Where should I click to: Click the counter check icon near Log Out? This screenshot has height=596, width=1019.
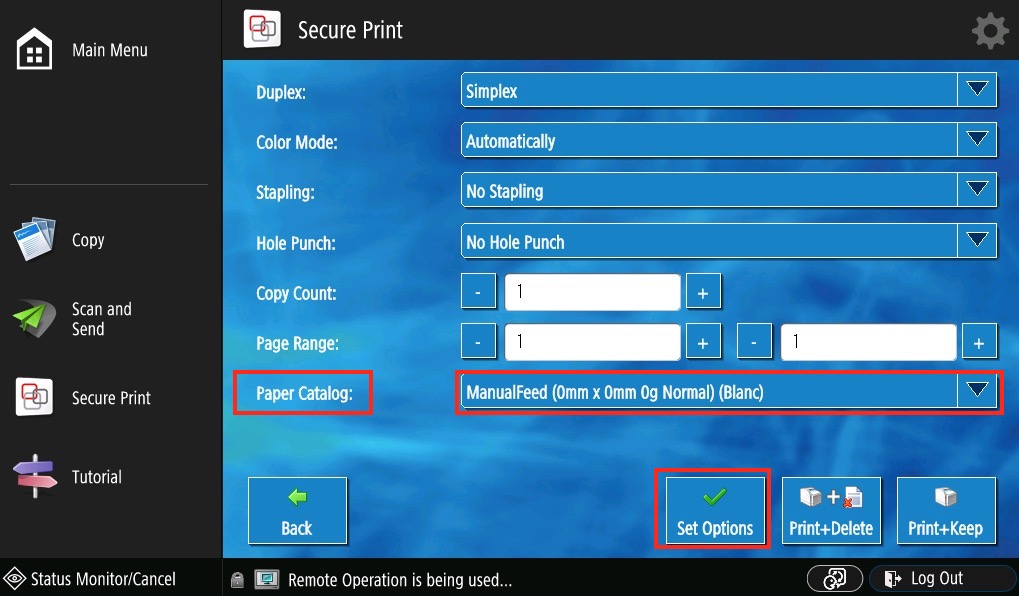click(x=835, y=579)
